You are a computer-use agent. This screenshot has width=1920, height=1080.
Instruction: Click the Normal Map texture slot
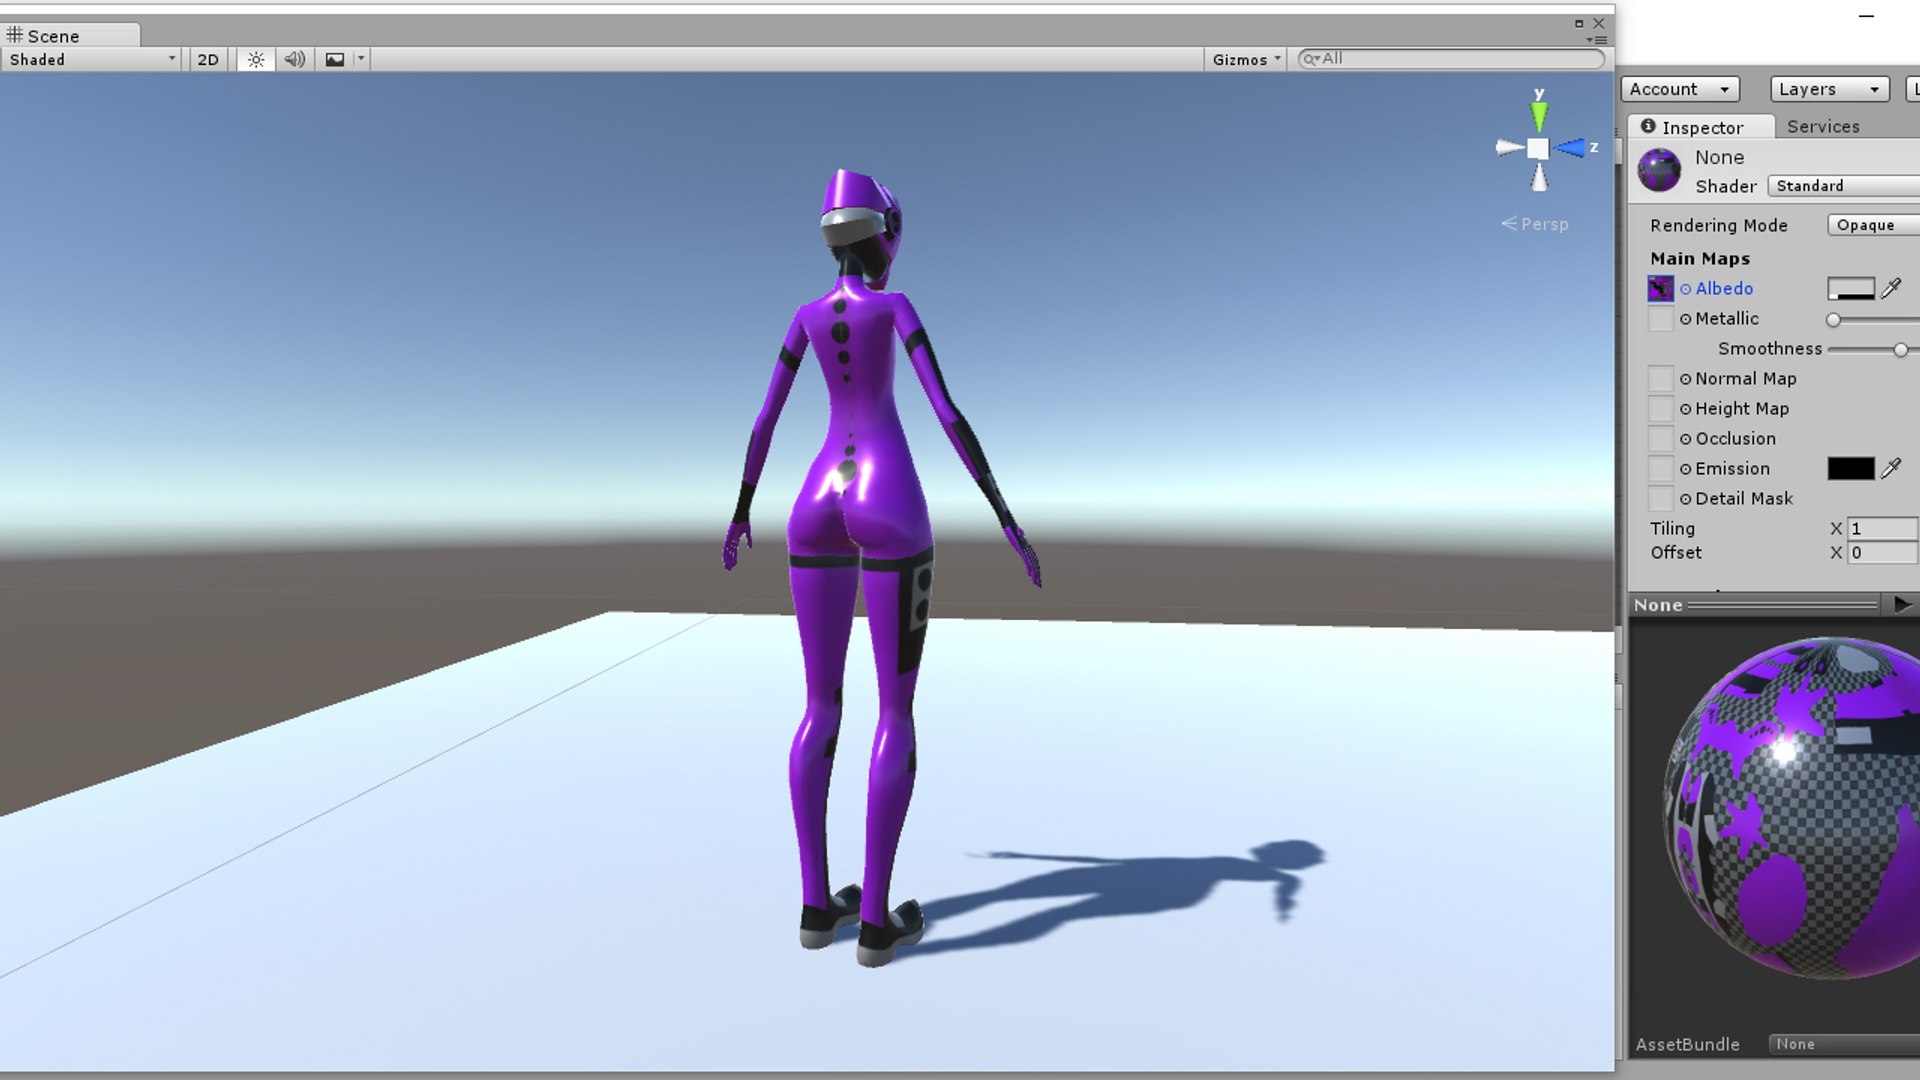(x=1660, y=379)
